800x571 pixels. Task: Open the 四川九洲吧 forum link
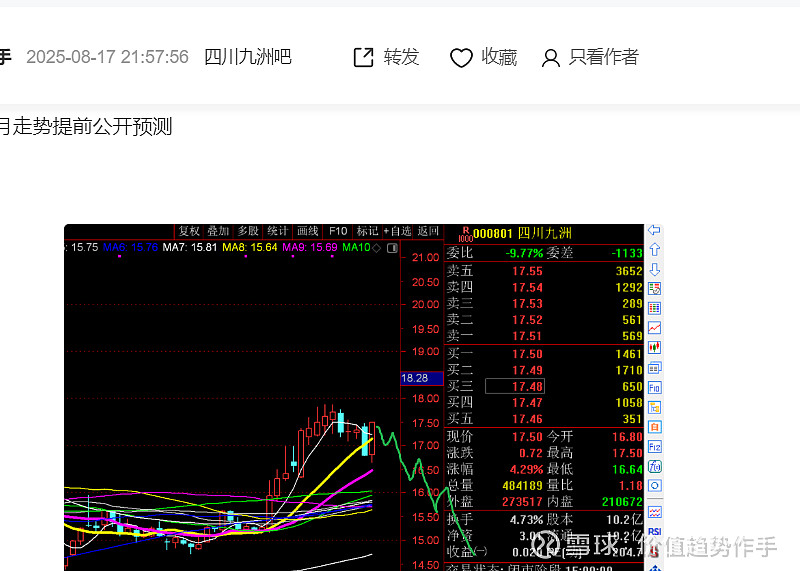[x=247, y=57]
